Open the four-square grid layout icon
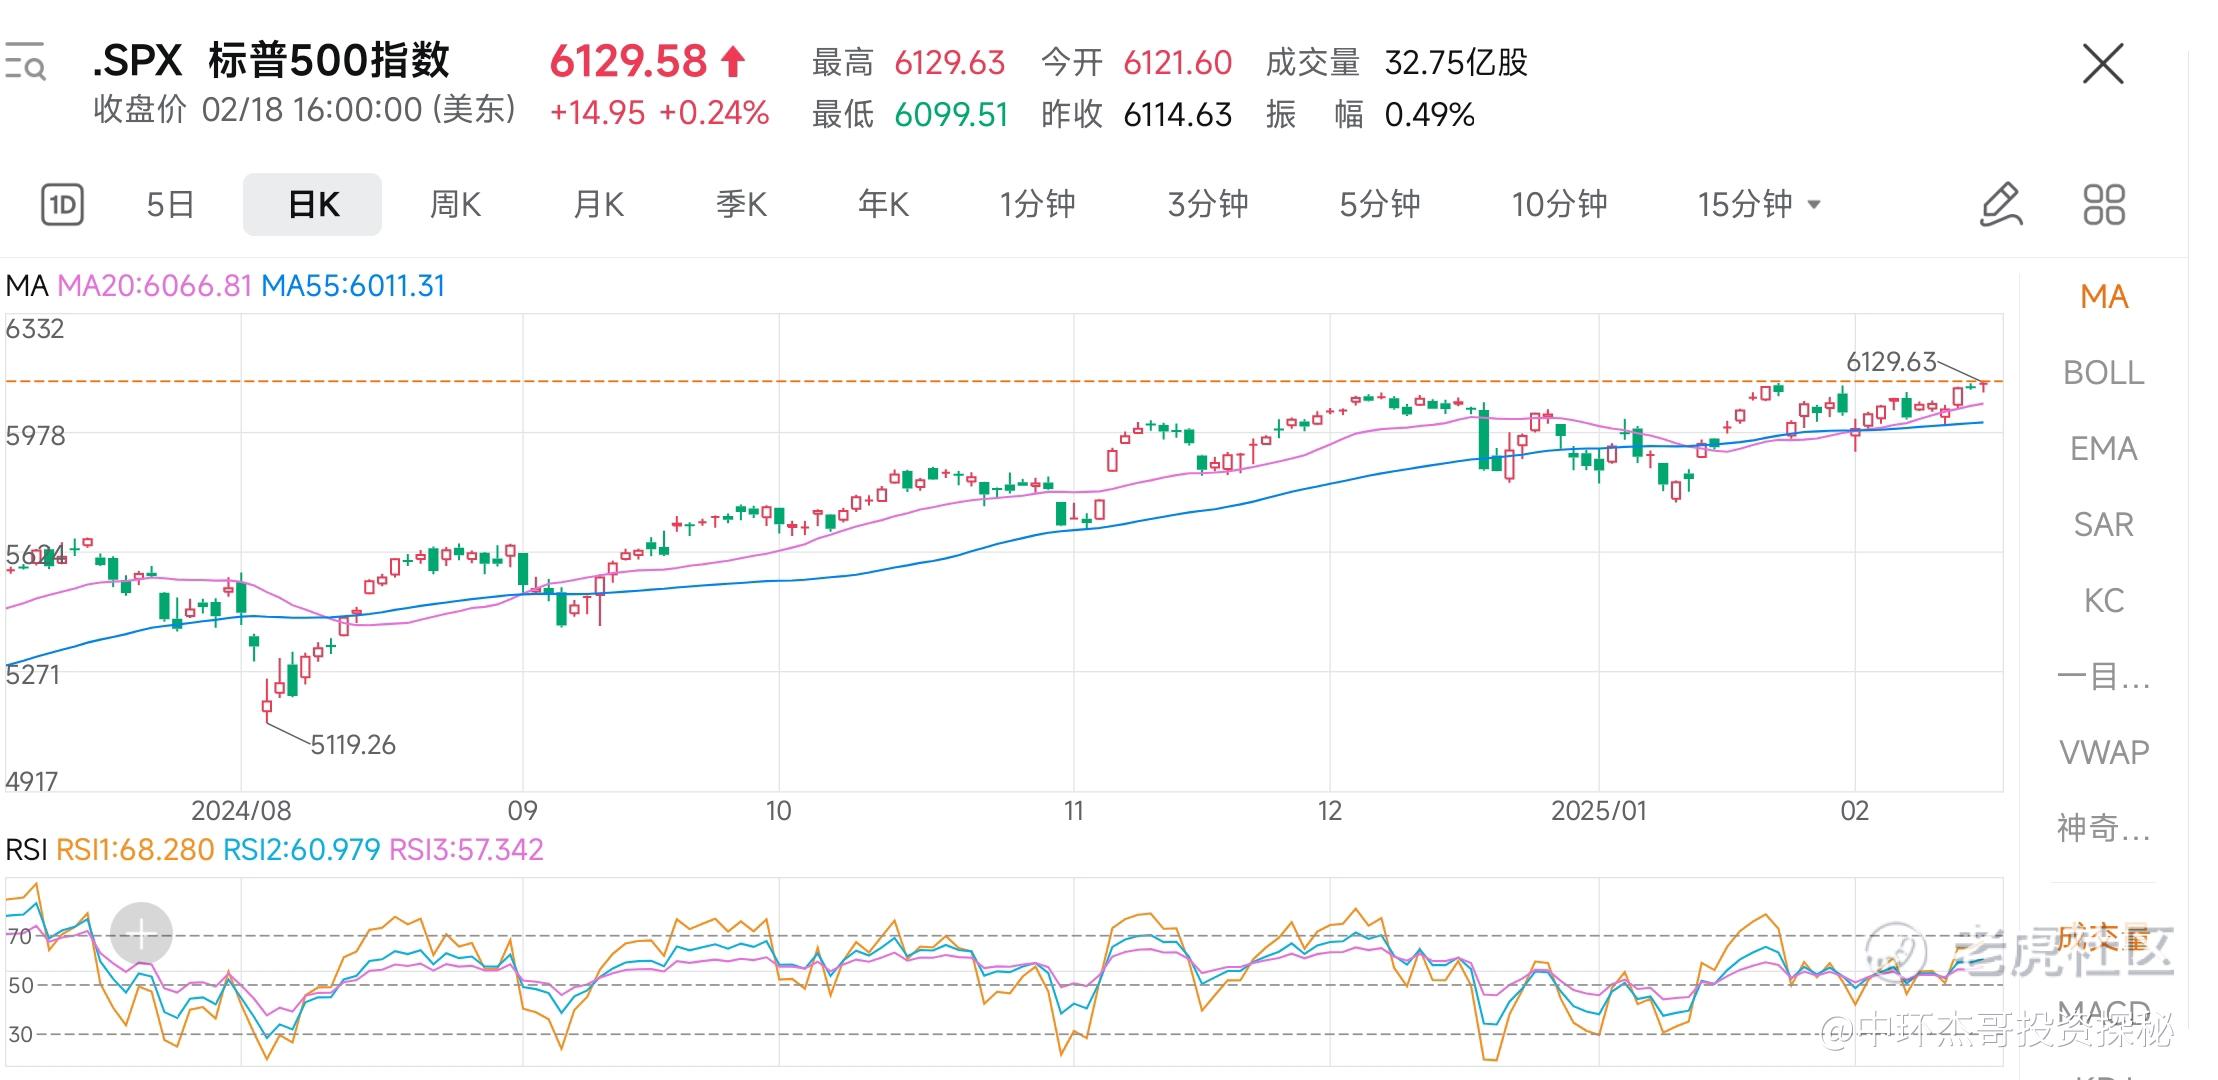This screenshot has height=1080, width=2218. [2104, 205]
